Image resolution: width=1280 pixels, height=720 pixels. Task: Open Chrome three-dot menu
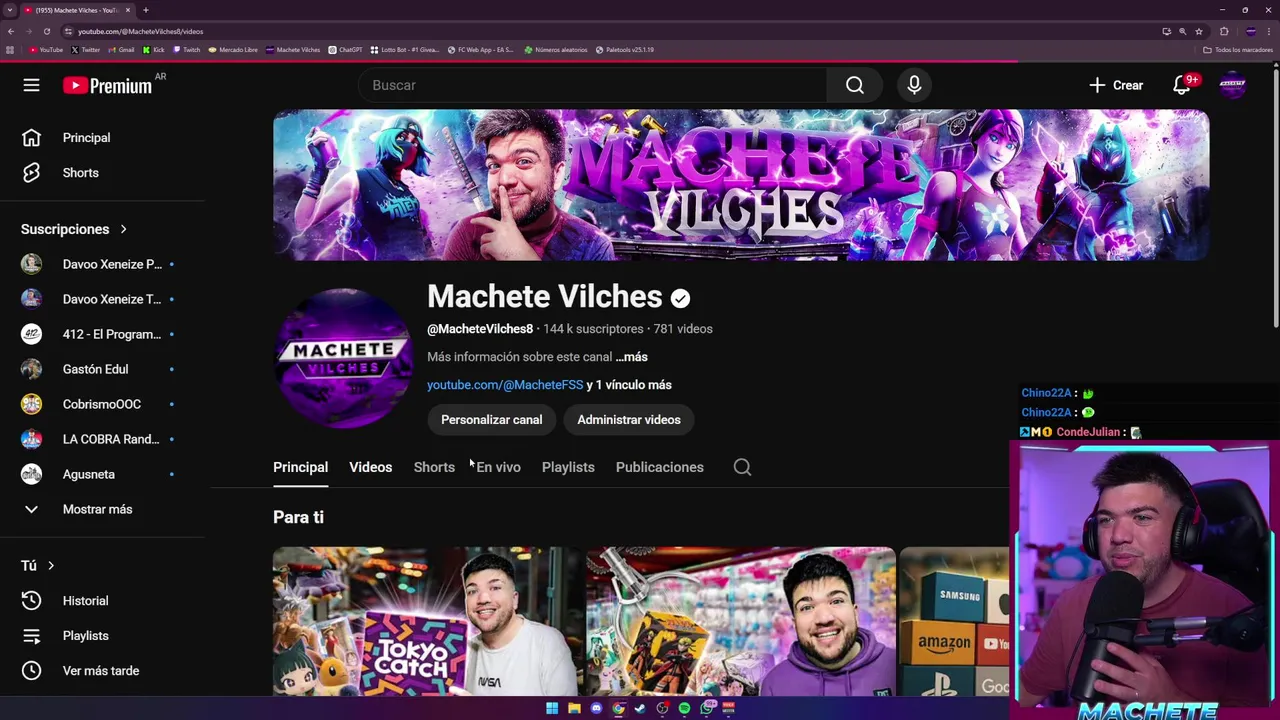pyautogui.click(x=1271, y=31)
